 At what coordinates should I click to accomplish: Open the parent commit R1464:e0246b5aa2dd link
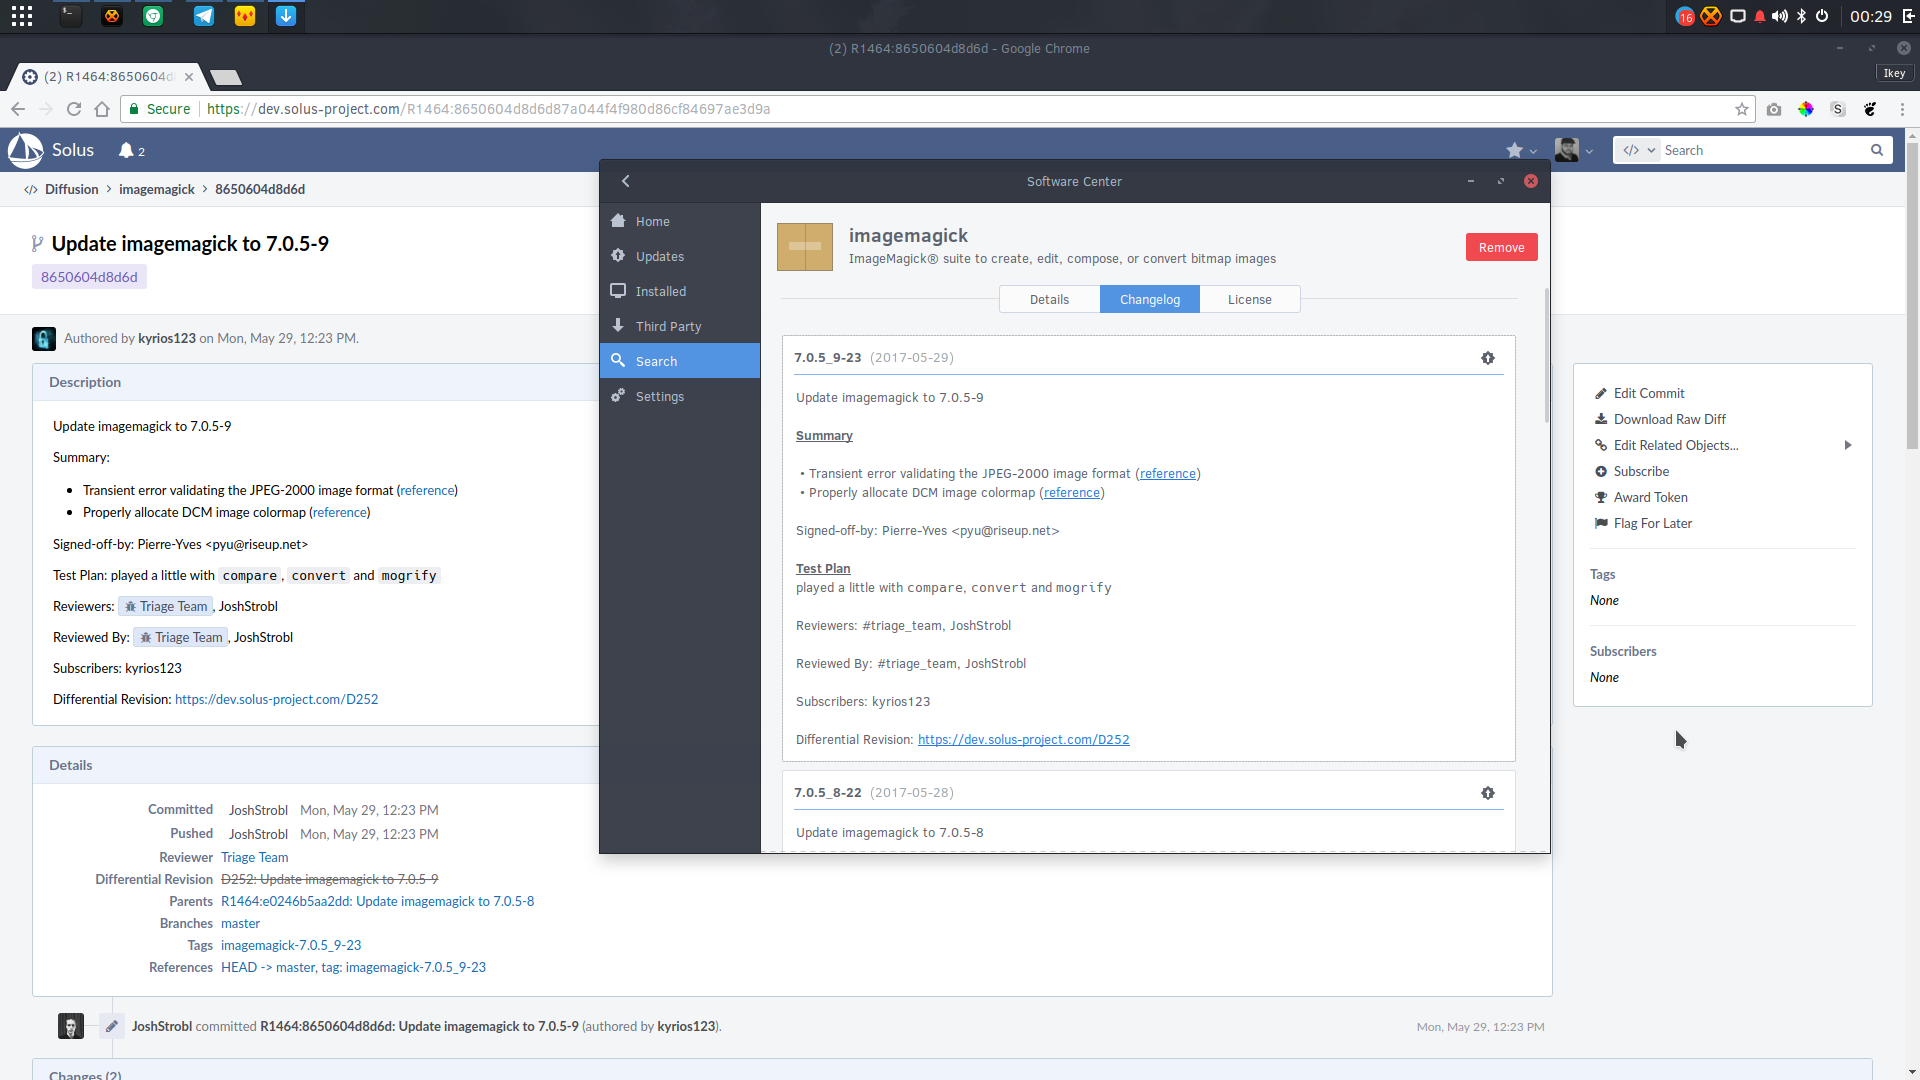[377, 901]
